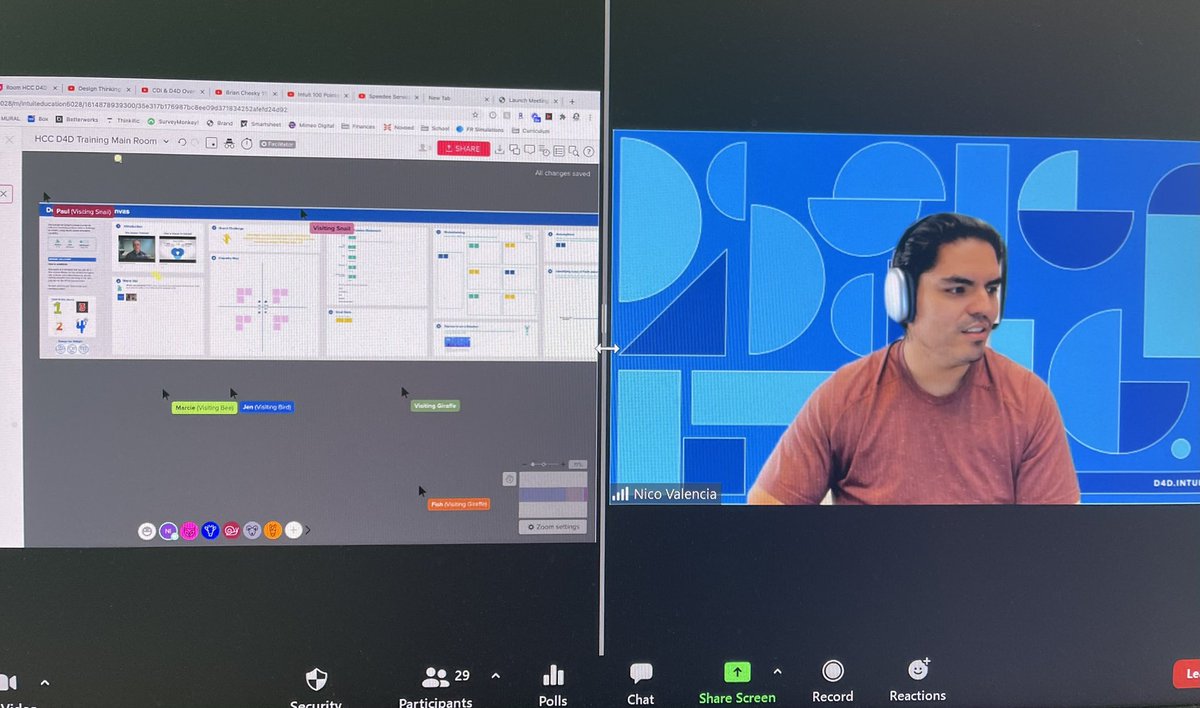Open the comments icon in Mural toolbar
The image size is (1200, 708).
(x=530, y=149)
